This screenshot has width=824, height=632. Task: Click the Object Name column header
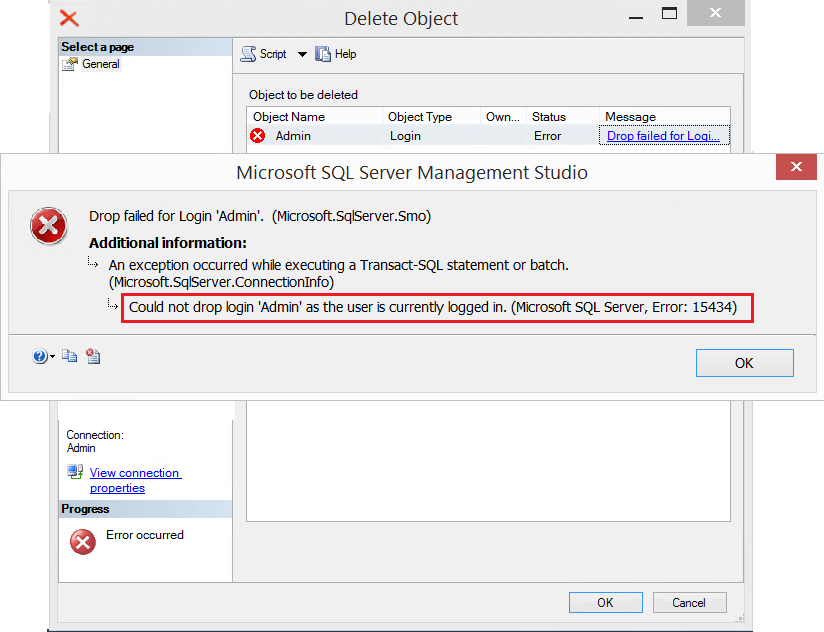coord(314,117)
